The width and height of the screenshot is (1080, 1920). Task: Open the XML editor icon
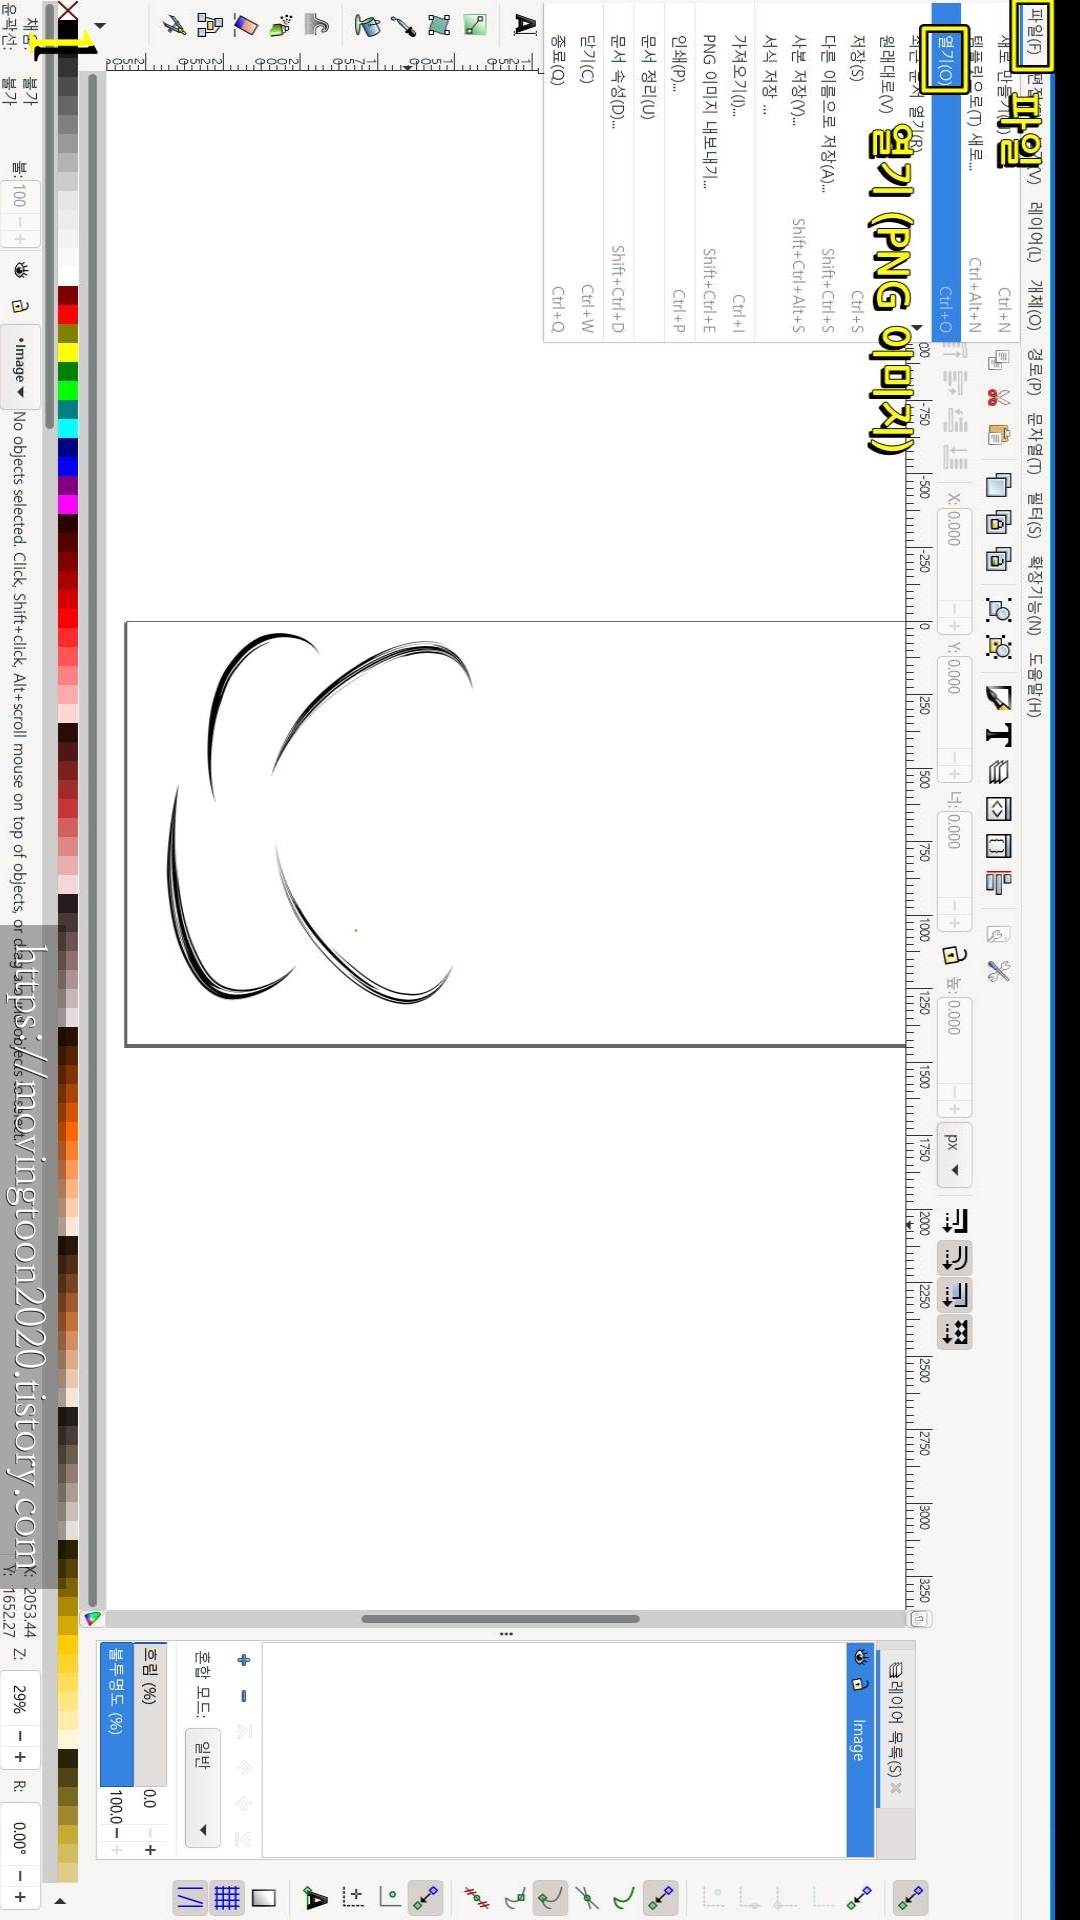point(998,808)
